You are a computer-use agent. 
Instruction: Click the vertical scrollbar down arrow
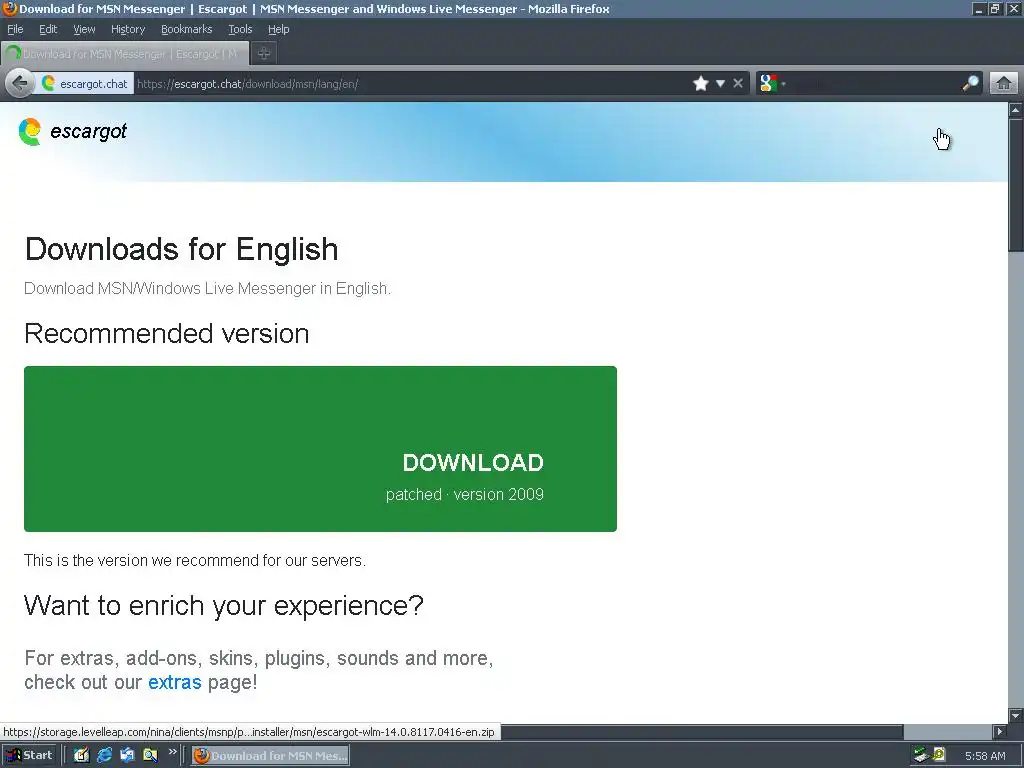point(1016,716)
